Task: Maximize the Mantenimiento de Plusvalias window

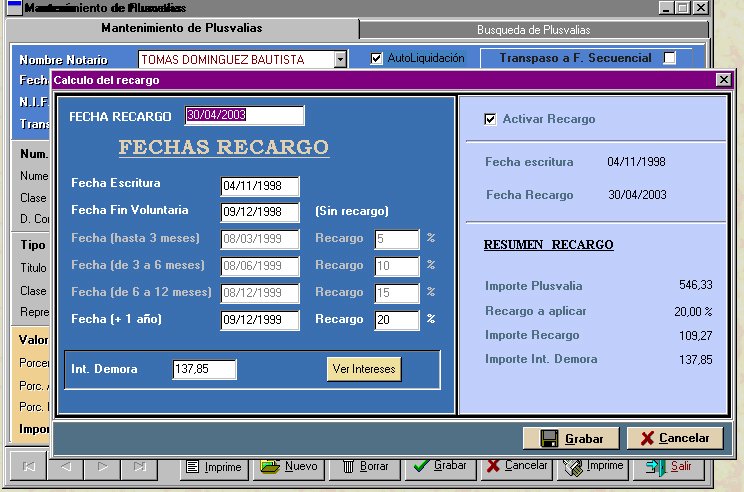Action: click(682, 8)
